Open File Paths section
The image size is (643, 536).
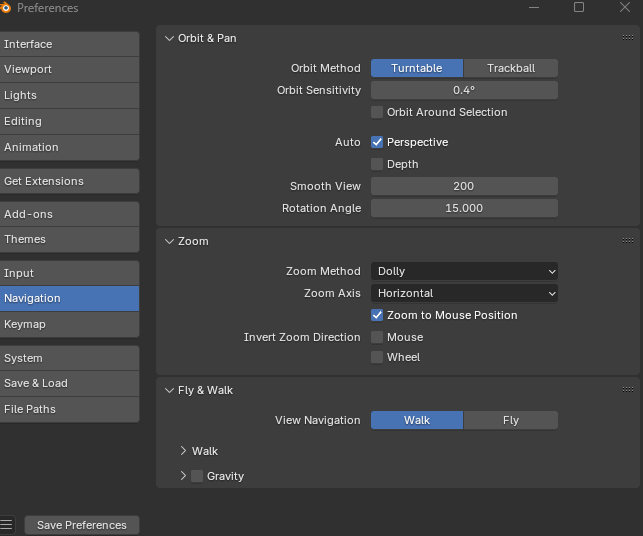click(x=69, y=409)
